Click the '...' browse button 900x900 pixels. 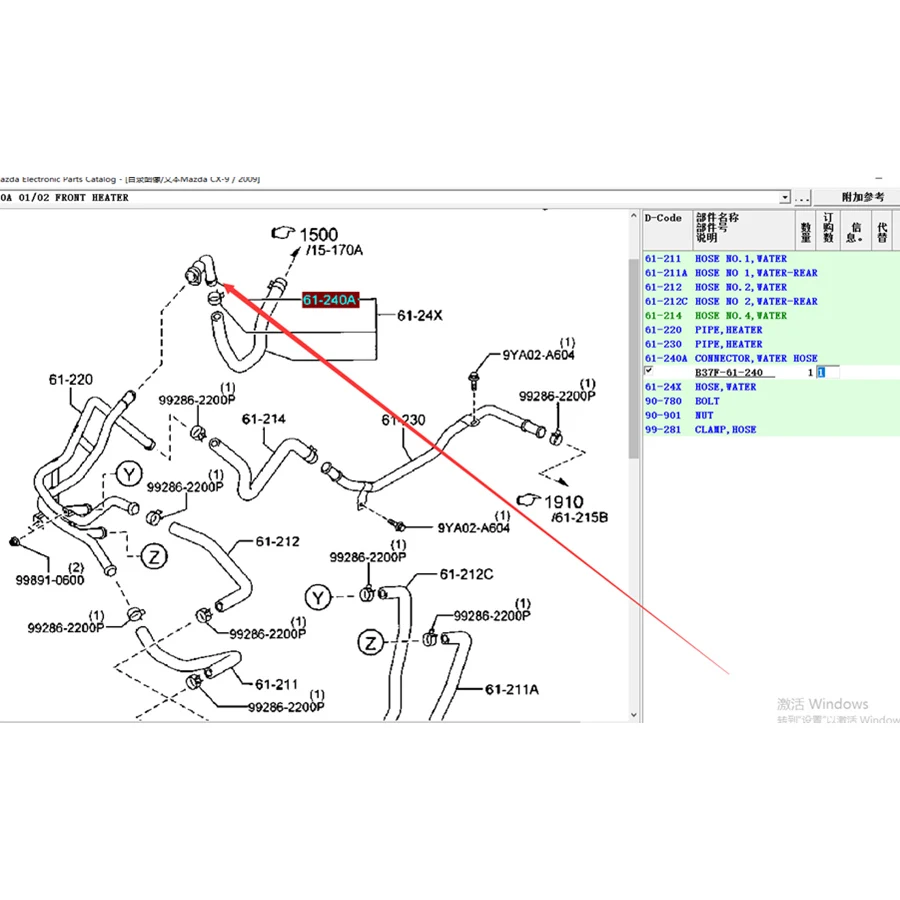pyautogui.click(x=802, y=197)
